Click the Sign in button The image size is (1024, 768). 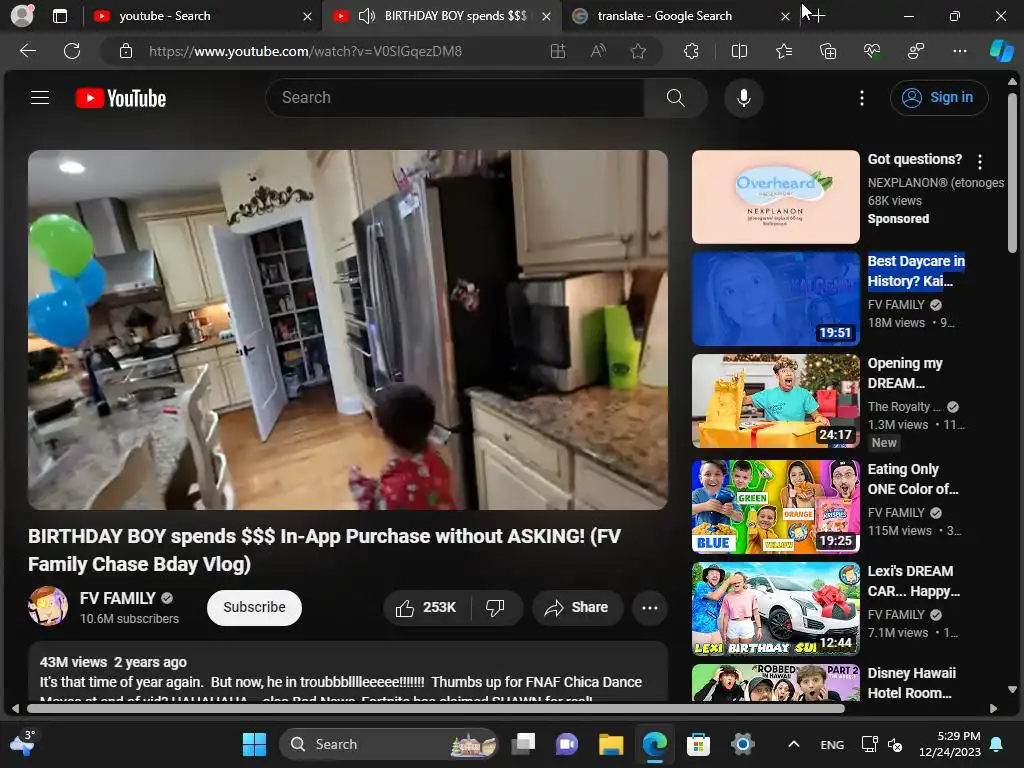click(938, 98)
